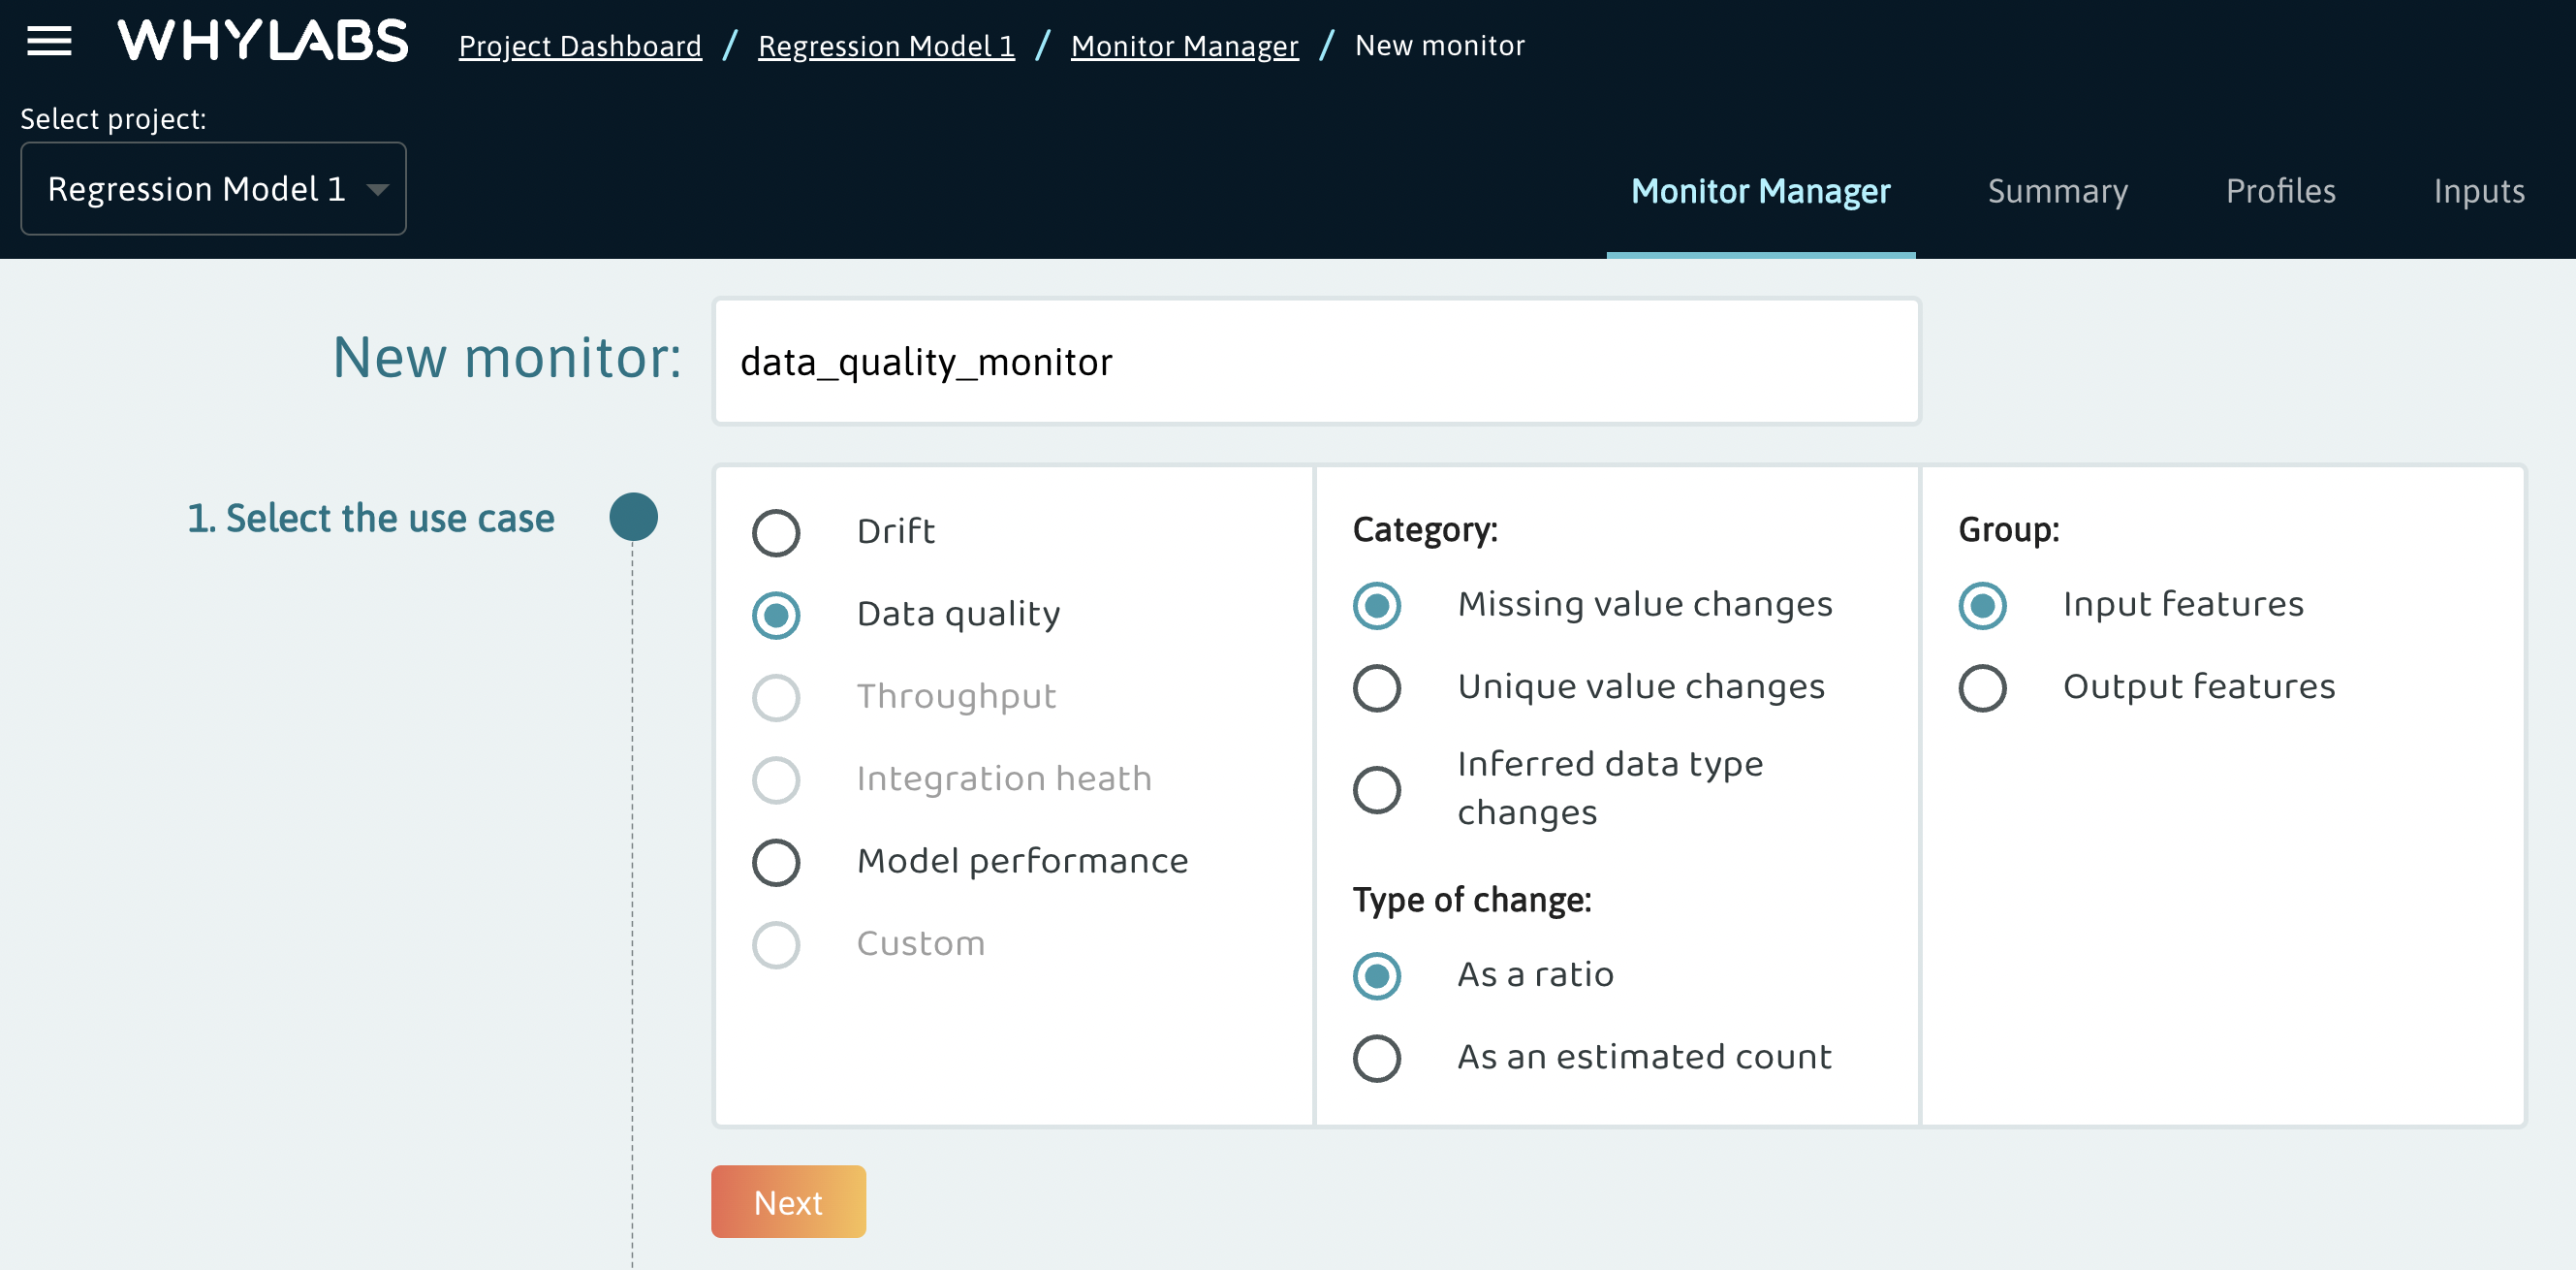This screenshot has height=1270, width=2576.
Task: Click the WhyLabs logo
Action: (x=263, y=41)
